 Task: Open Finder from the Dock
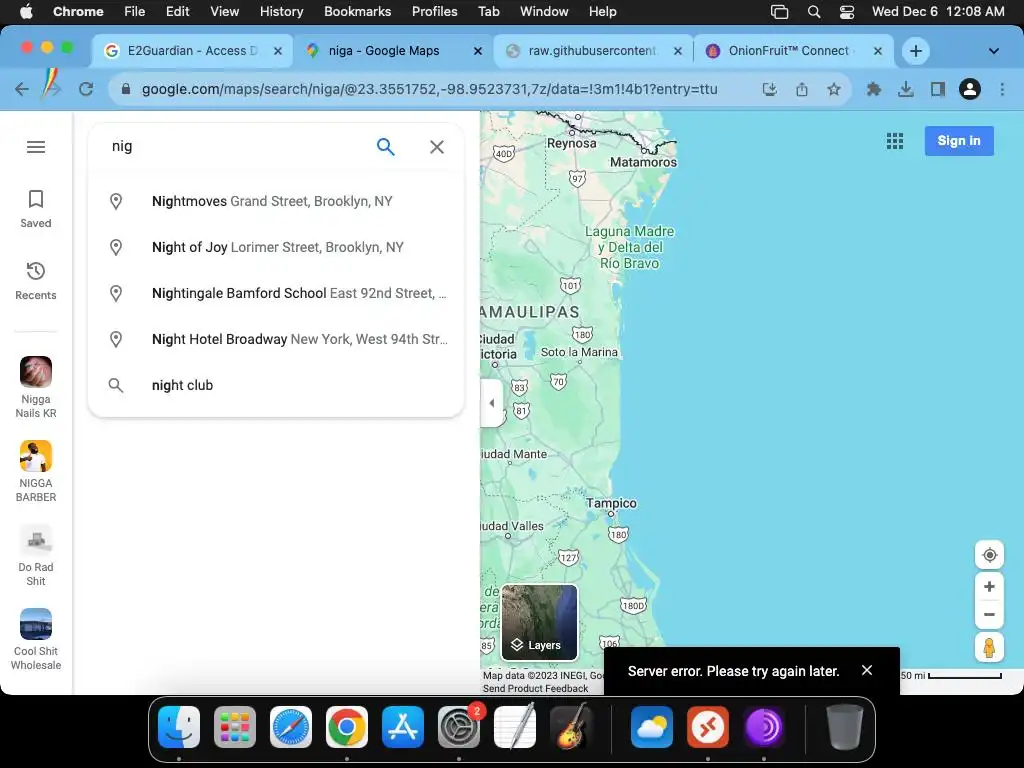pos(179,727)
